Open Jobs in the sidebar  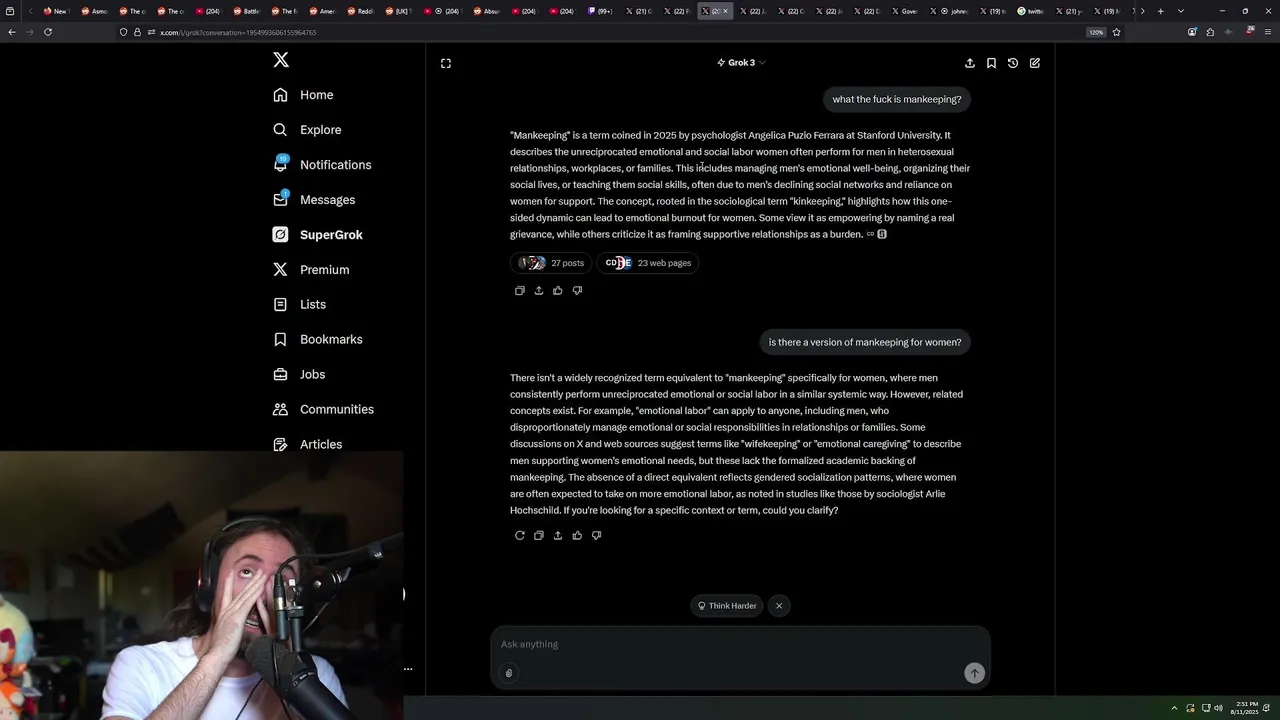point(299,374)
